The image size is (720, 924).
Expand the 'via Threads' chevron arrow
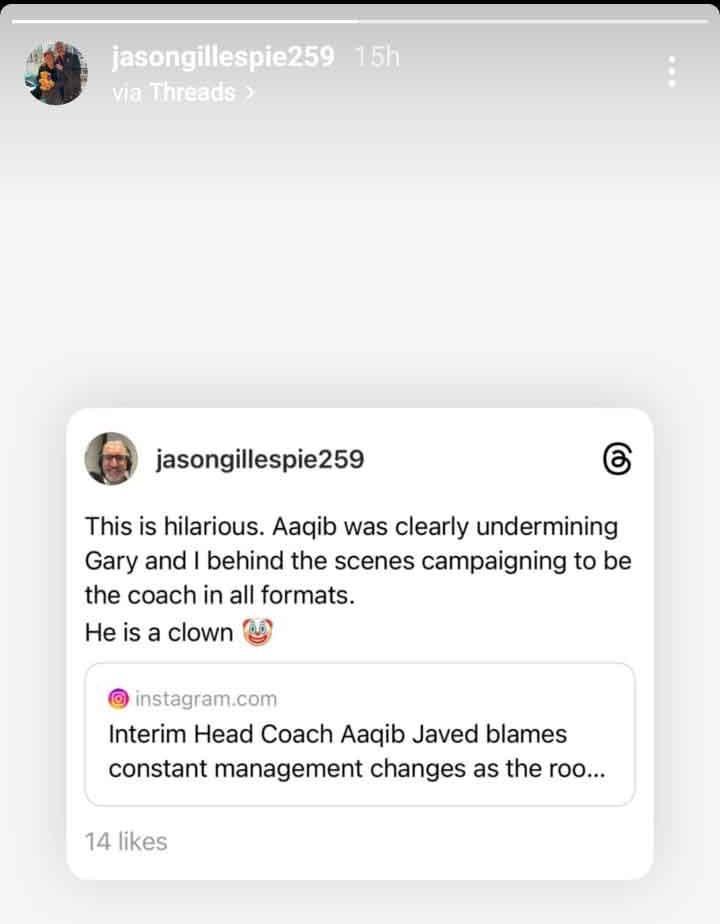click(250, 93)
